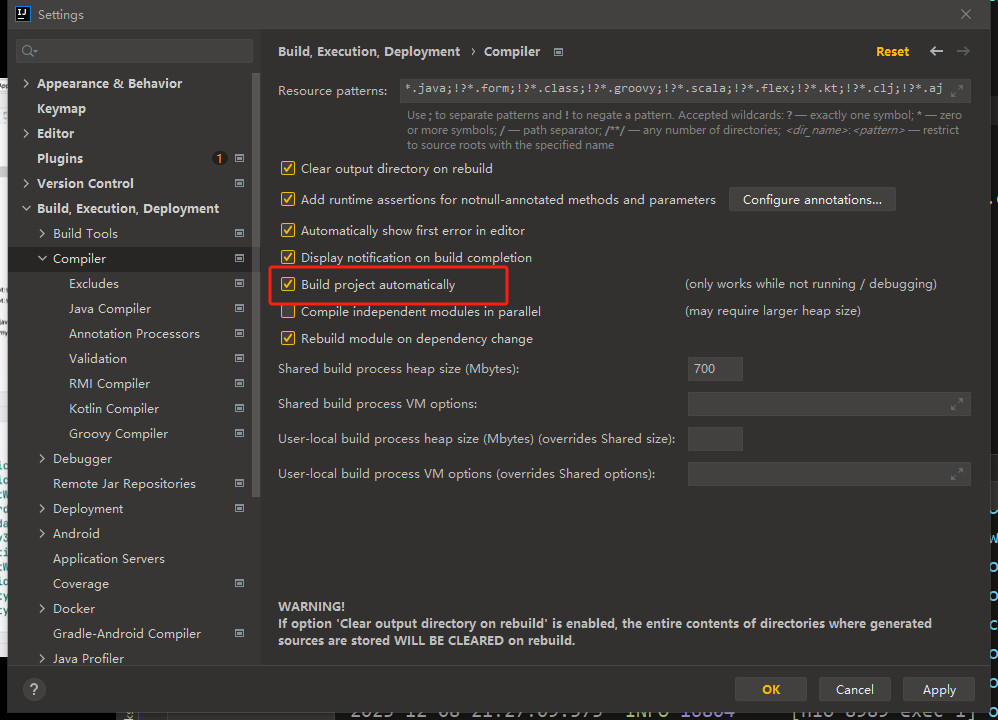This screenshot has width=998, height=720.
Task: Click the Plugins update count badge
Action: click(x=219, y=158)
